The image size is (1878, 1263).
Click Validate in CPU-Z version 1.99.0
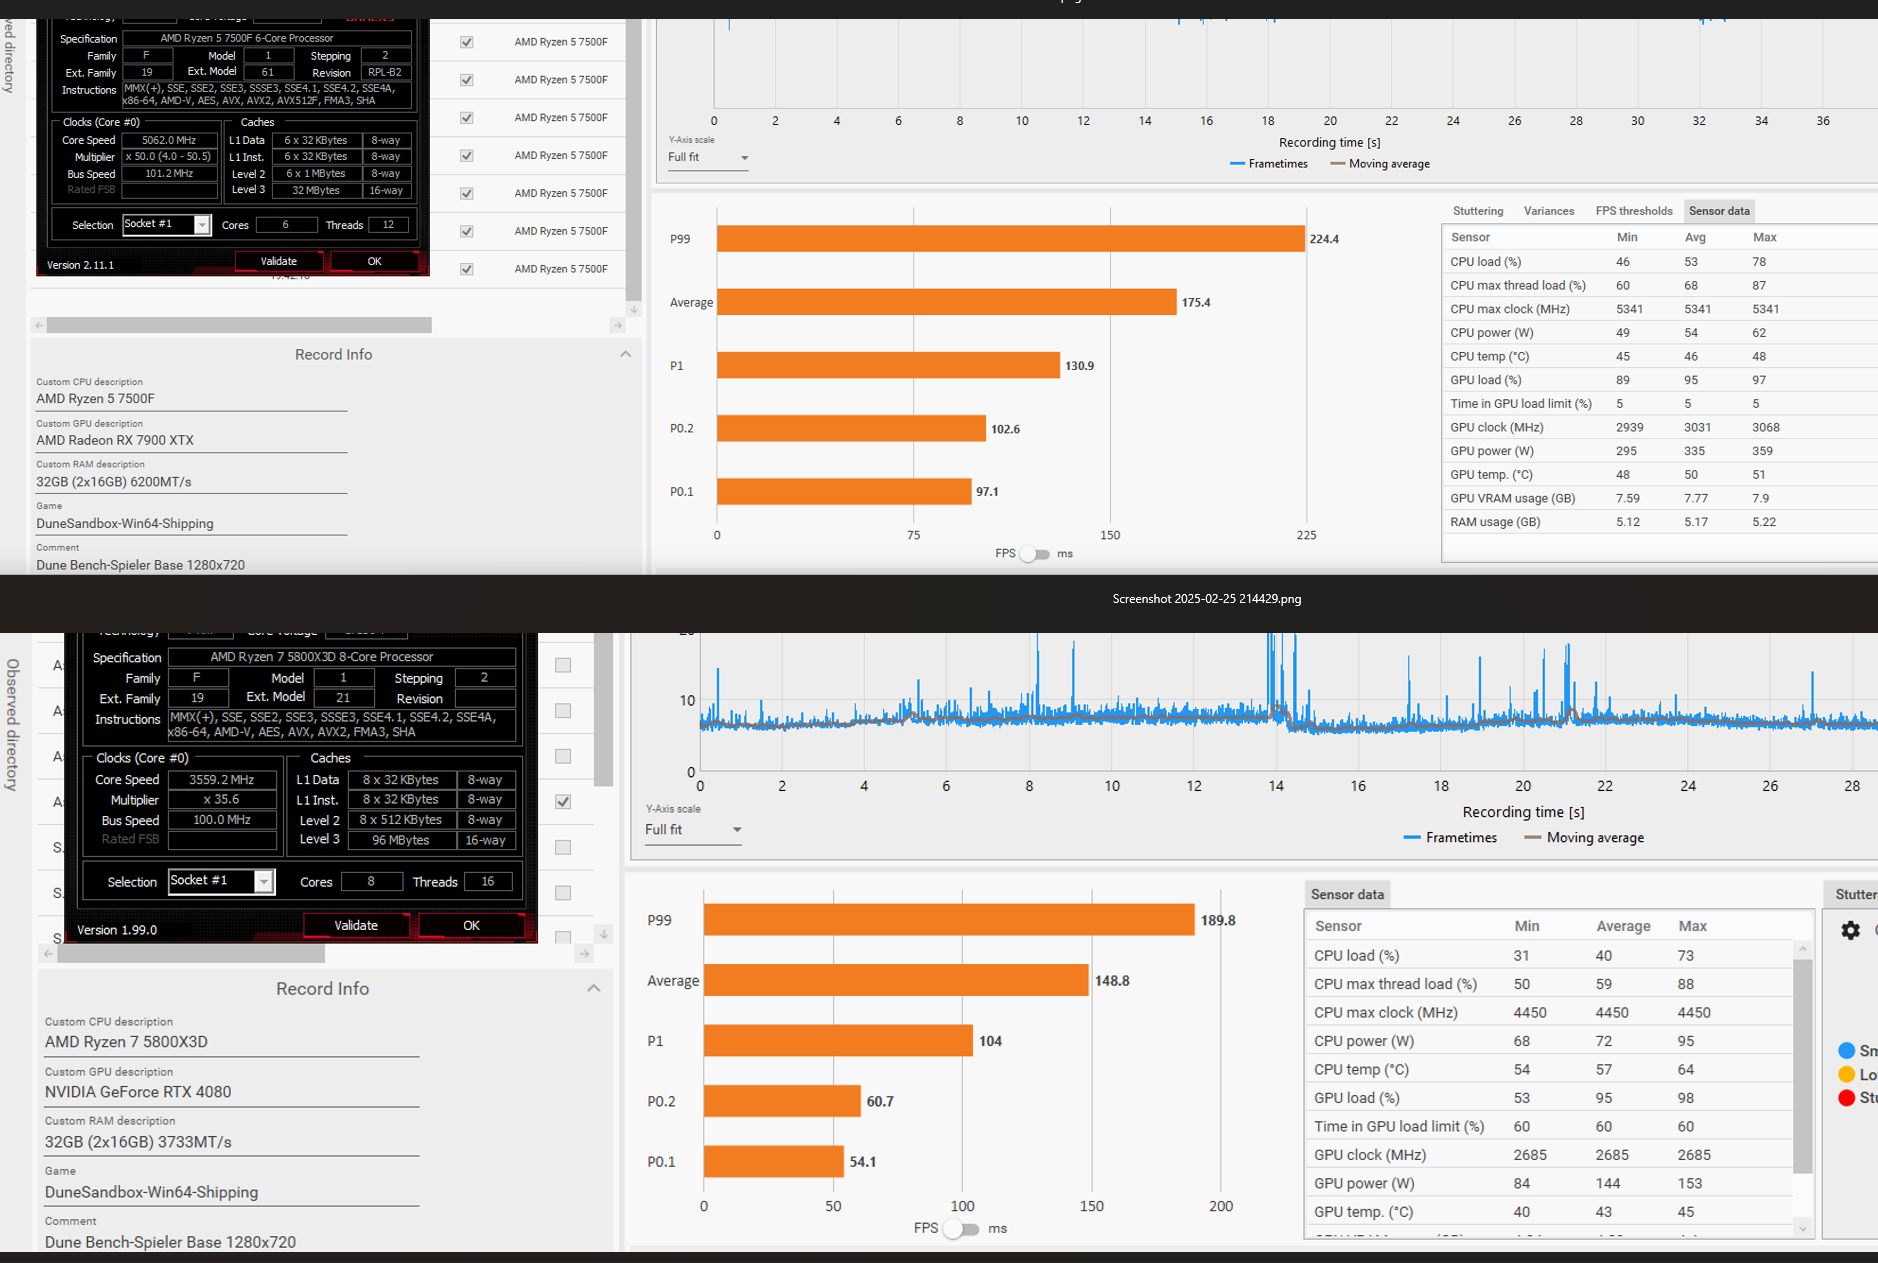[x=356, y=926]
